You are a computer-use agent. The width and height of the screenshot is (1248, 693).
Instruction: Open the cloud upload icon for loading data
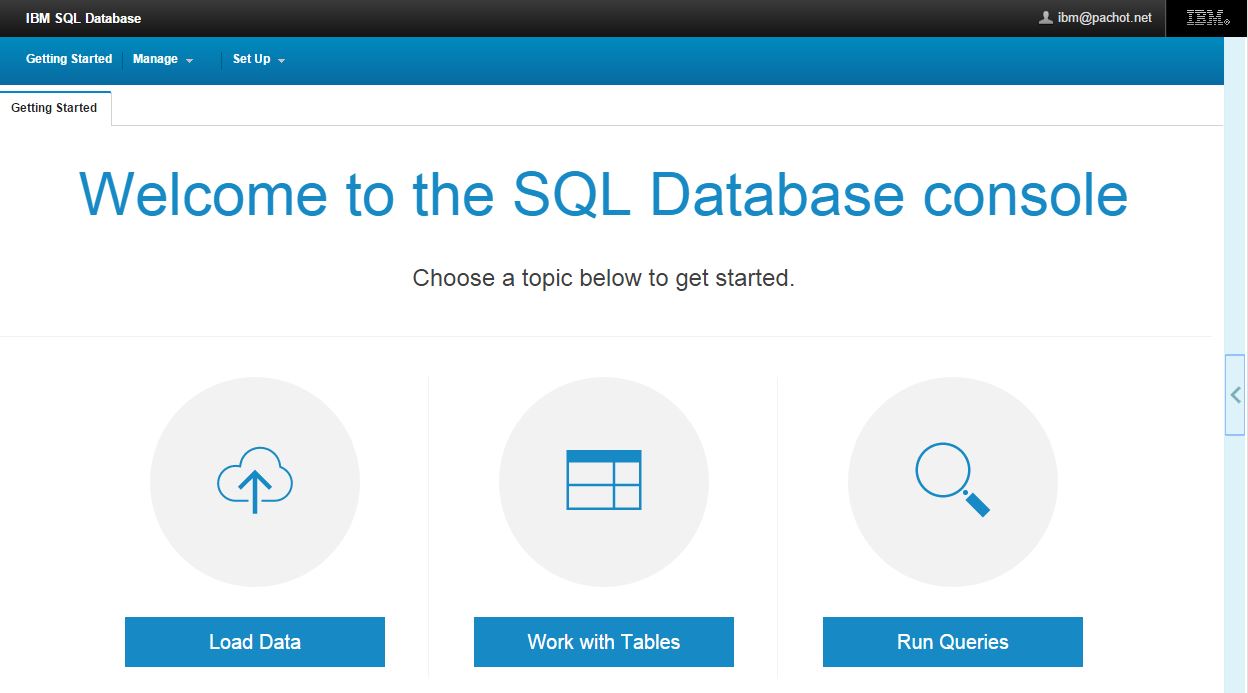255,481
